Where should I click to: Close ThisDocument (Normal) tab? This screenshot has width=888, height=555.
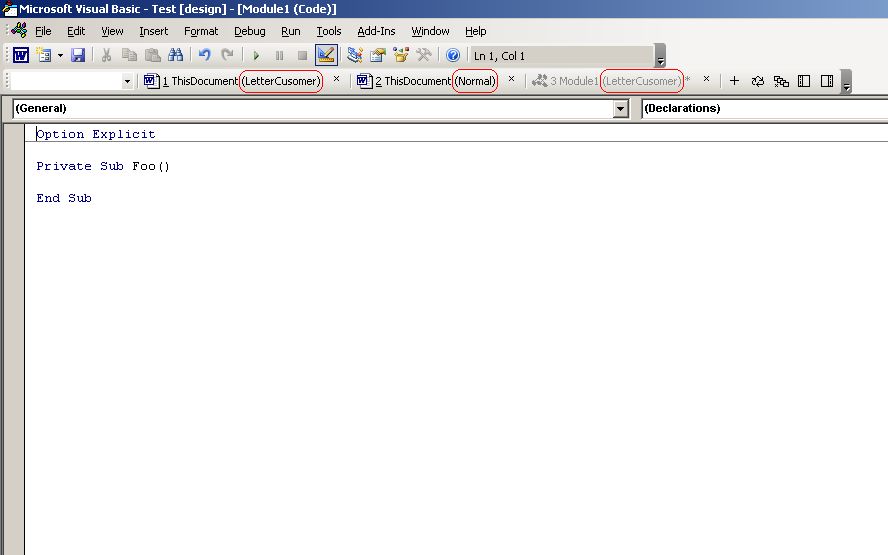tap(511, 79)
